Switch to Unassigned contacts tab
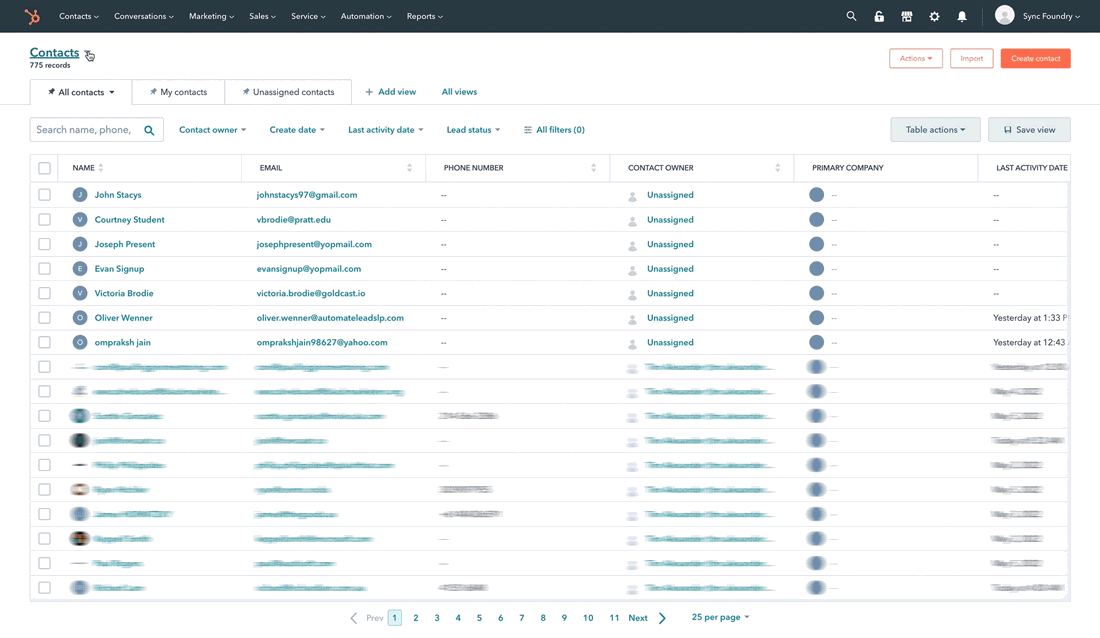Viewport: 1100px width, 638px height. pyautogui.click(x=288, y=92)
